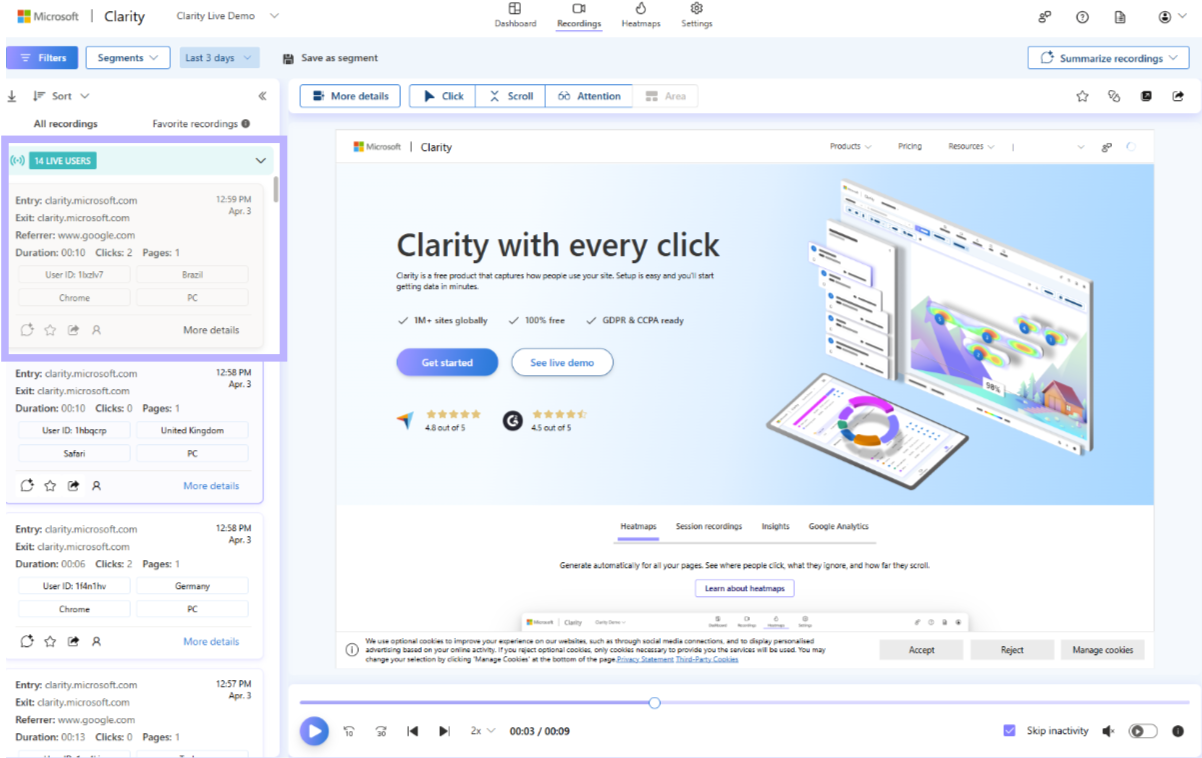The width and height of the screenshot is (1202, 758).
Task: Enable the Click heatmap overlay
Action: pyautogui.click(x=443, y=96)
